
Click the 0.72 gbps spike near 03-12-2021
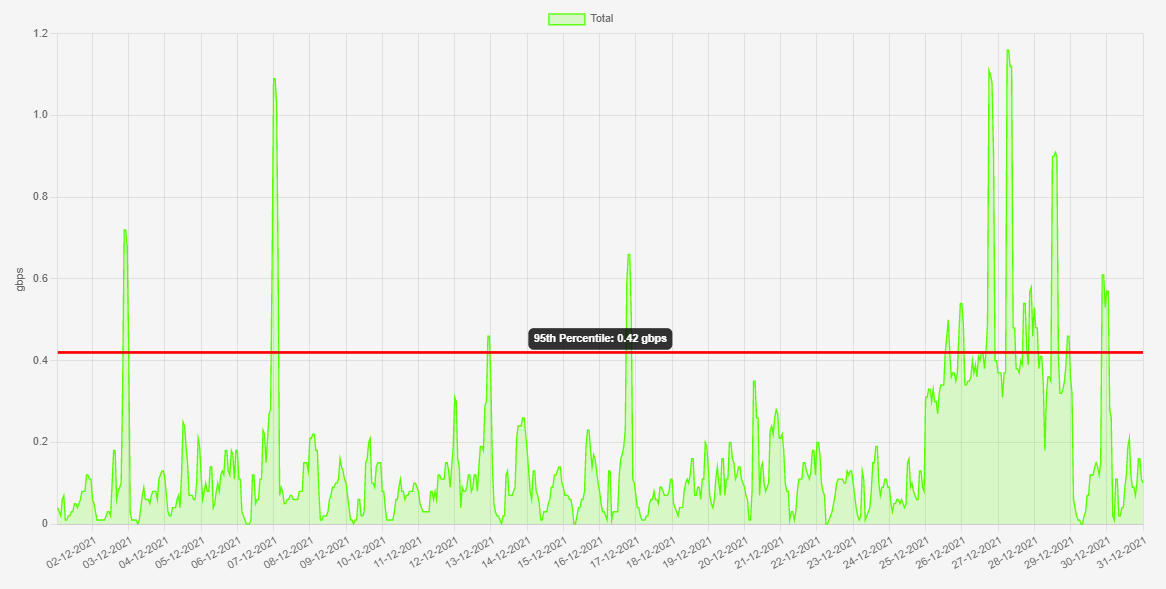click(x=125, y=231)
